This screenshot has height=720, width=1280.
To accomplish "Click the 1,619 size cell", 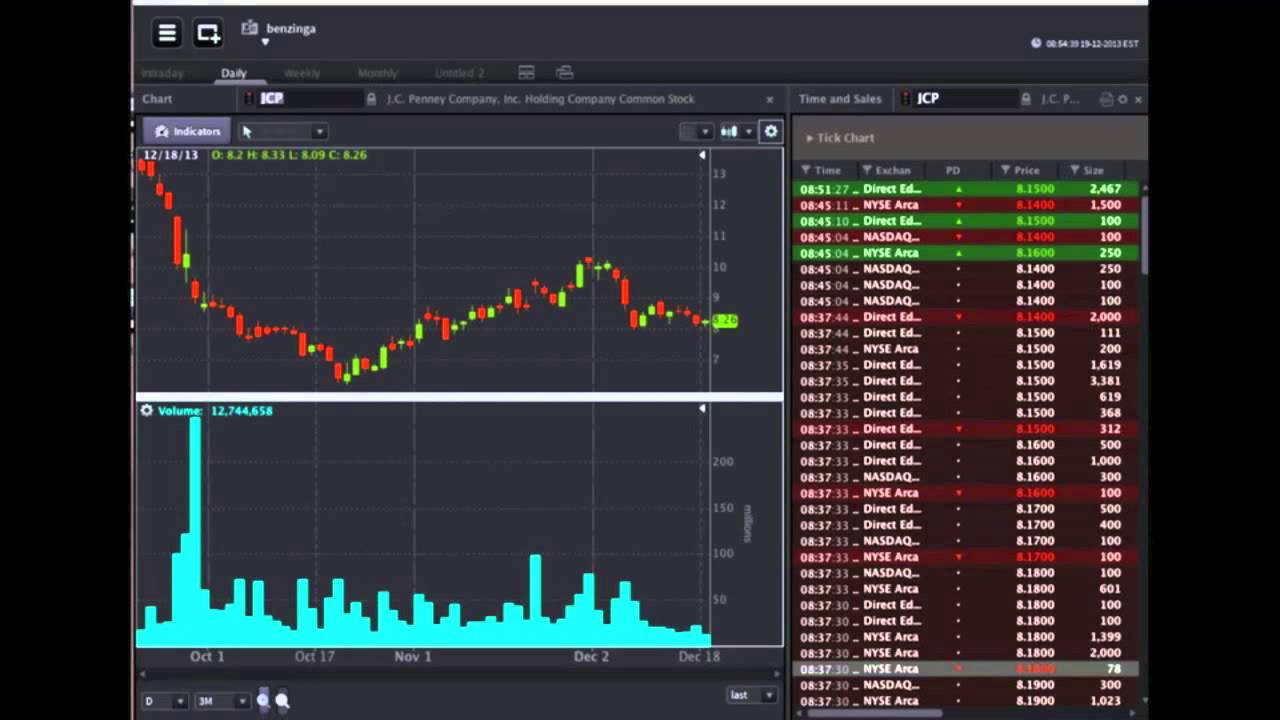I will [1105, 365].
